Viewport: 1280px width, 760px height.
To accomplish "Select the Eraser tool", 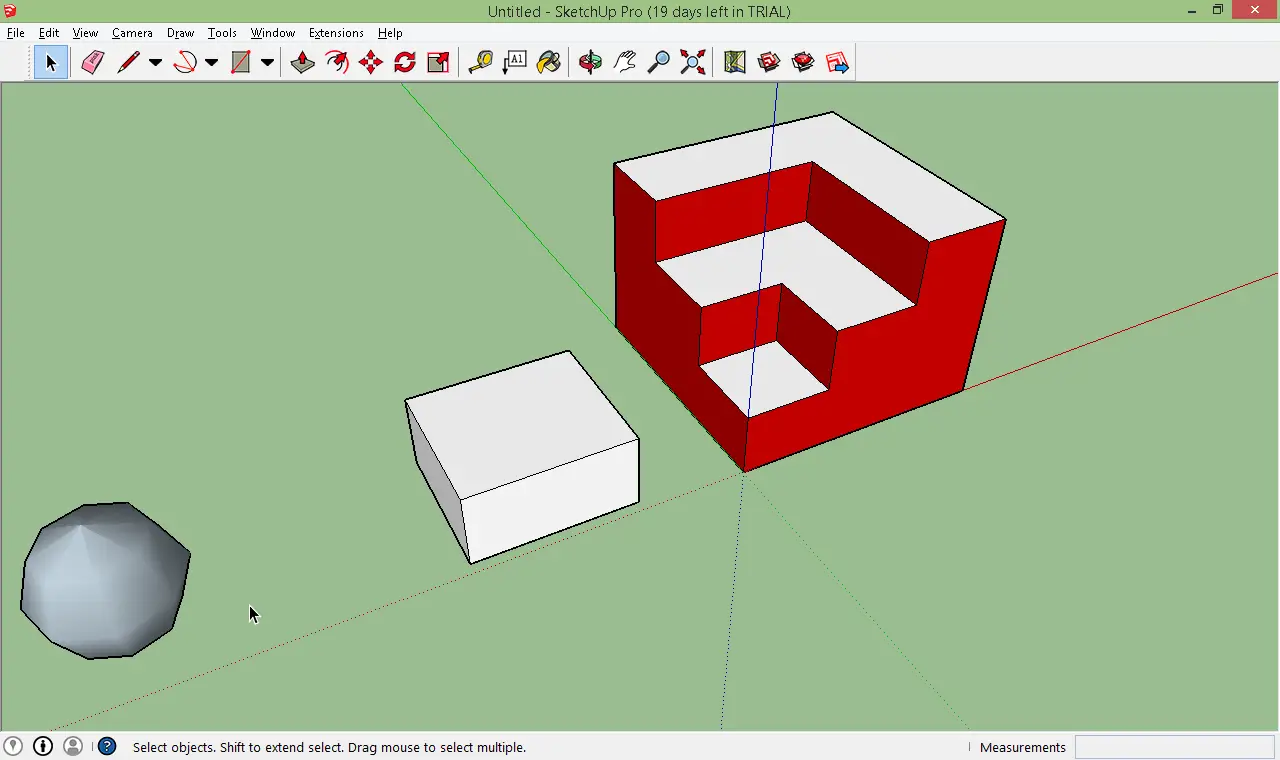I will pyautogui.click(x=93, y=62).
